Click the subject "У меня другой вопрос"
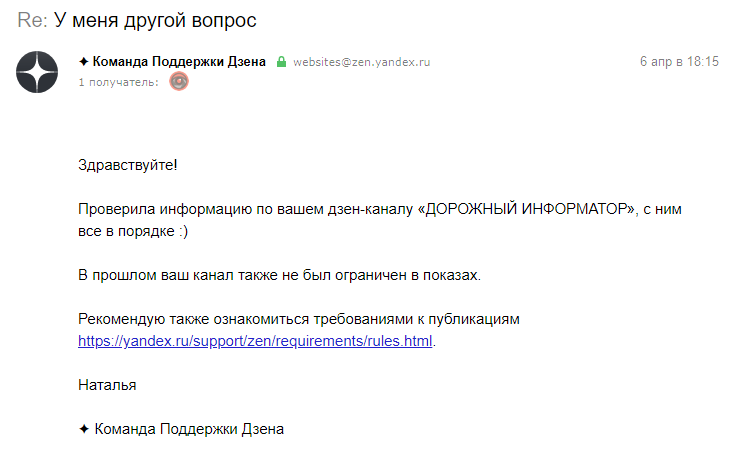This screenshot has width=739, height=476. 155,21
